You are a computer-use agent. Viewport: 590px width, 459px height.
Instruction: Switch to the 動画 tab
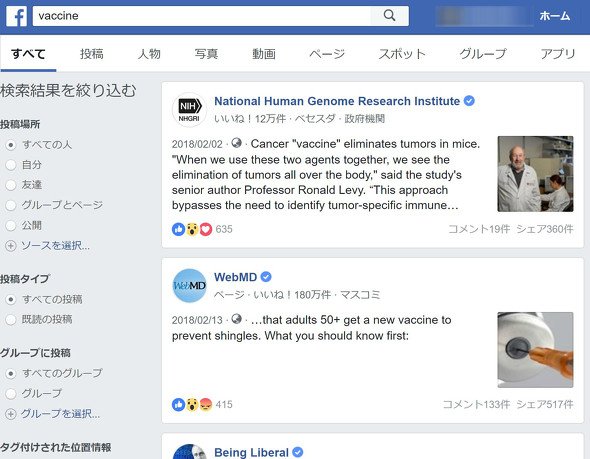263,54
